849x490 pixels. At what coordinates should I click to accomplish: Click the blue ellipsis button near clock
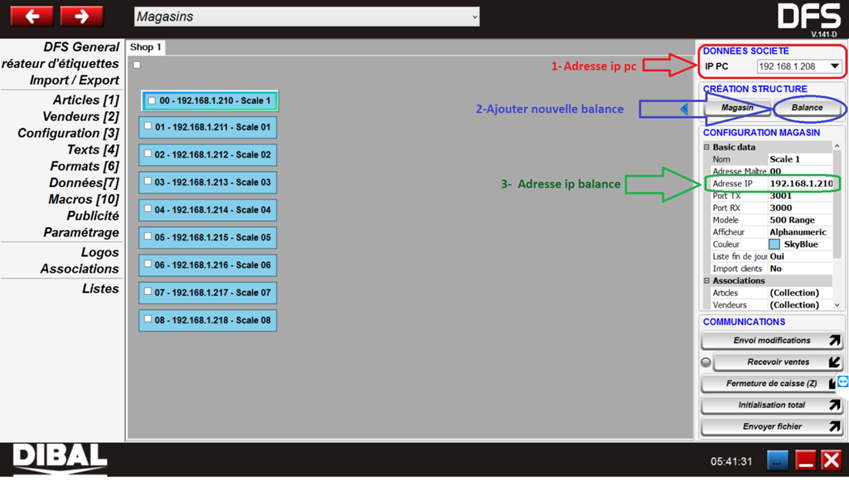[x=777, y=460]
